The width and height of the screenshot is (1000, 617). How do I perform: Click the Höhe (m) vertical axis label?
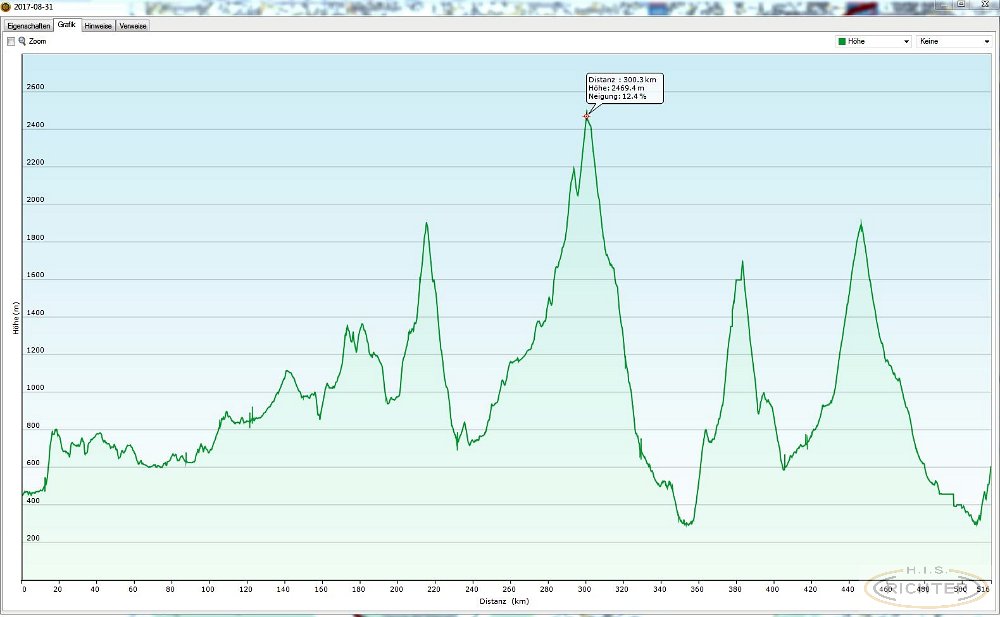[16, 317]
